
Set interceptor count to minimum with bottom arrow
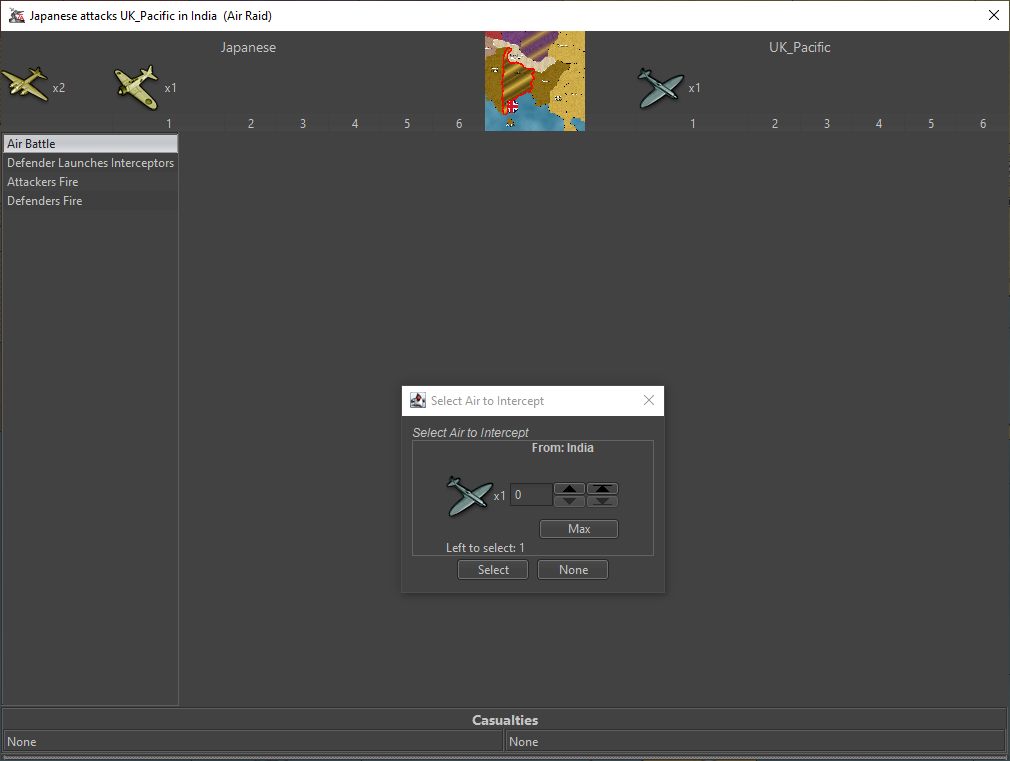point(602,501)
